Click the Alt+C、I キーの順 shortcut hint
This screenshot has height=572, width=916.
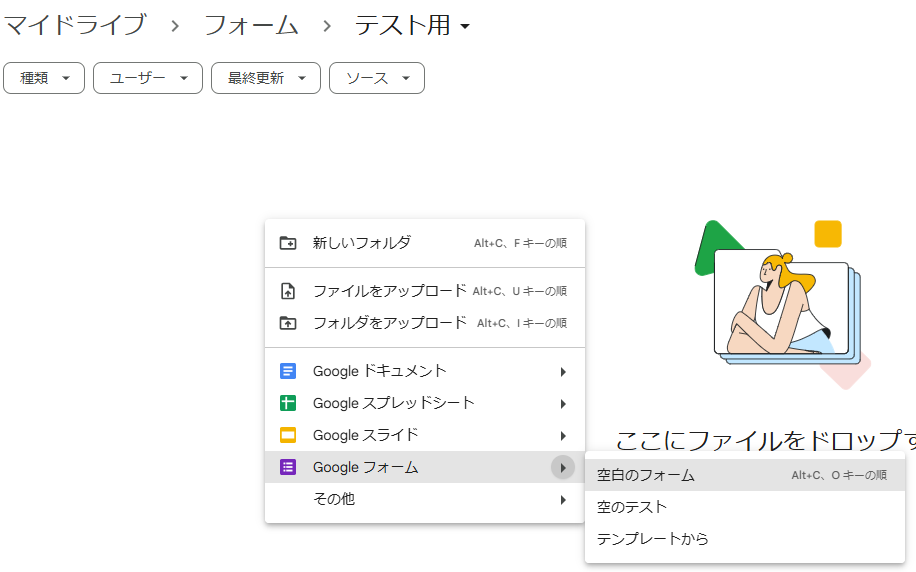coord(522,323)
